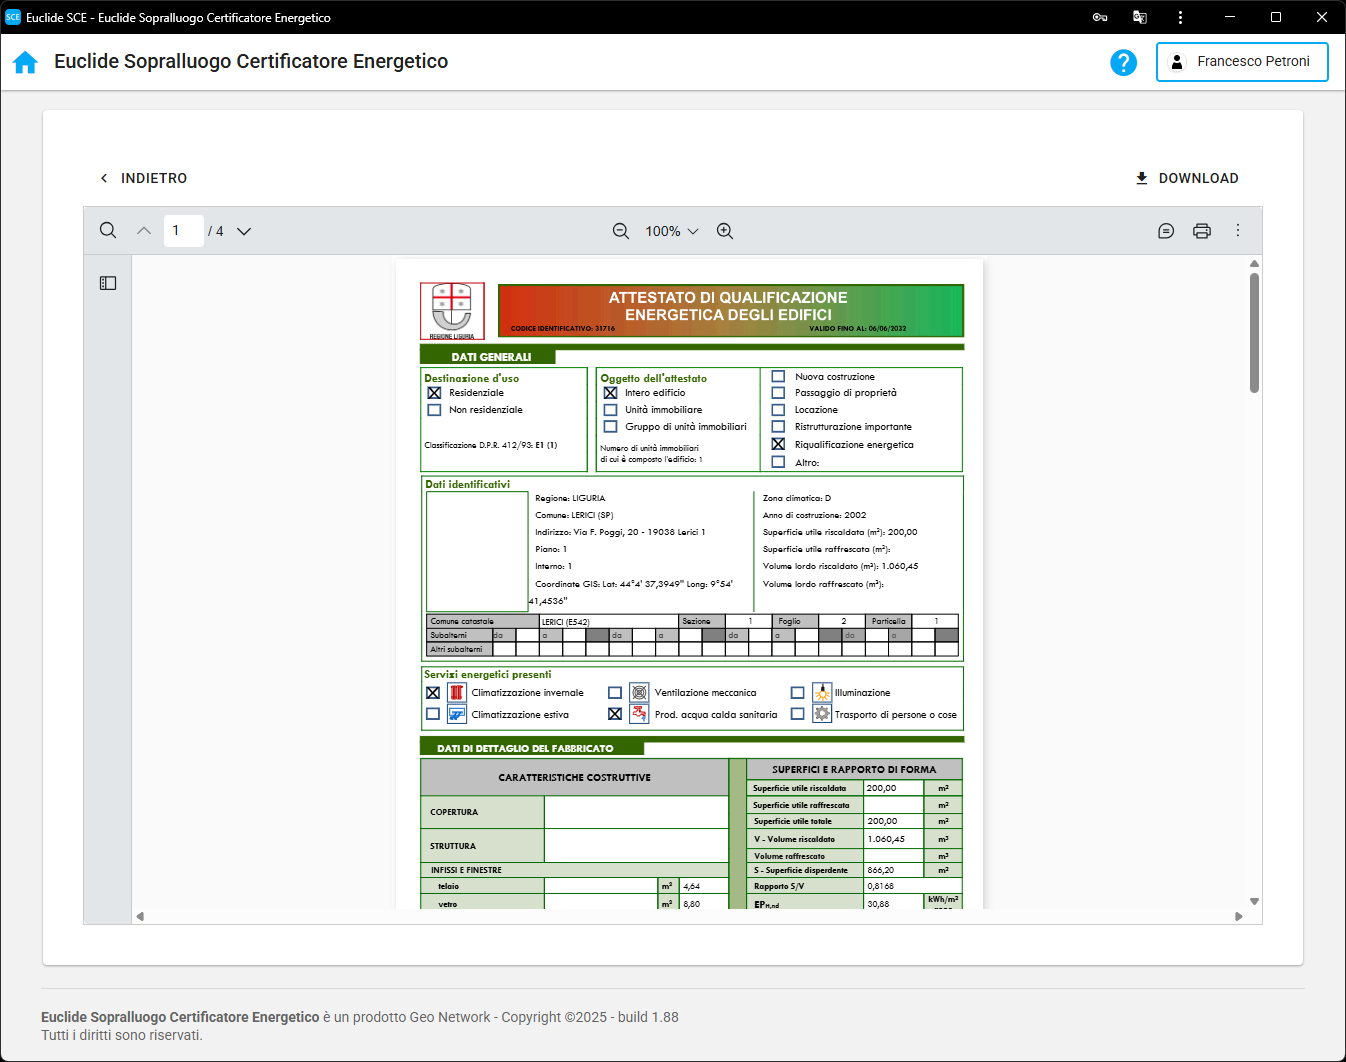Go to next PDF page
The height and width of the screenshot is (1062, 1346).
click(x=244, y=231)
